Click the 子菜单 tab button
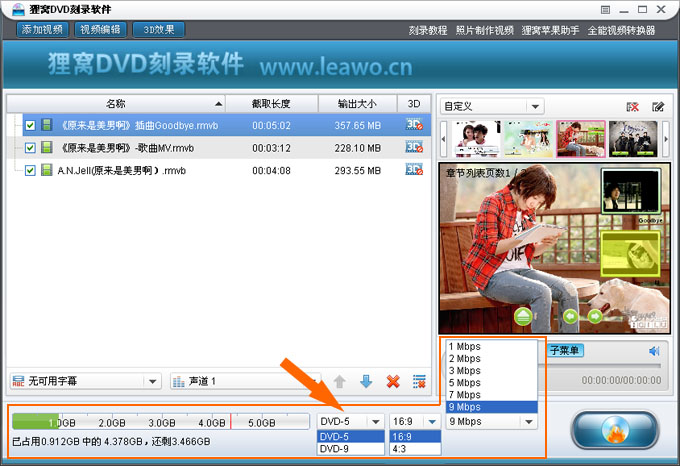680x466 pixels. point(565,350)
